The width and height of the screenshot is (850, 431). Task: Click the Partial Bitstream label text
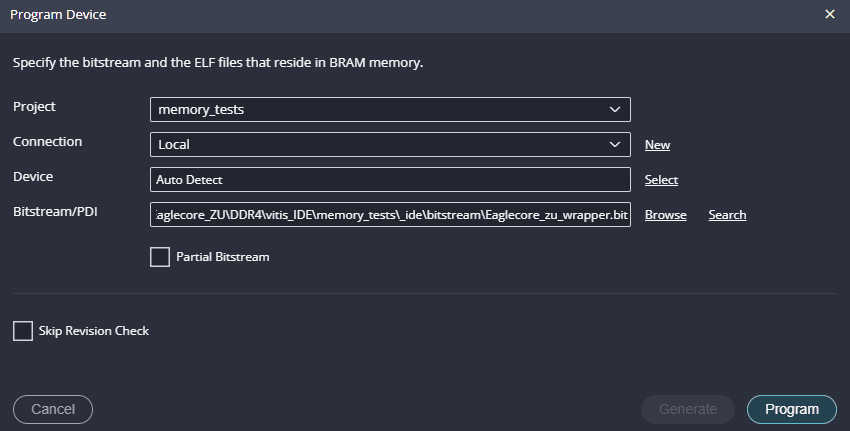point(222,257)
